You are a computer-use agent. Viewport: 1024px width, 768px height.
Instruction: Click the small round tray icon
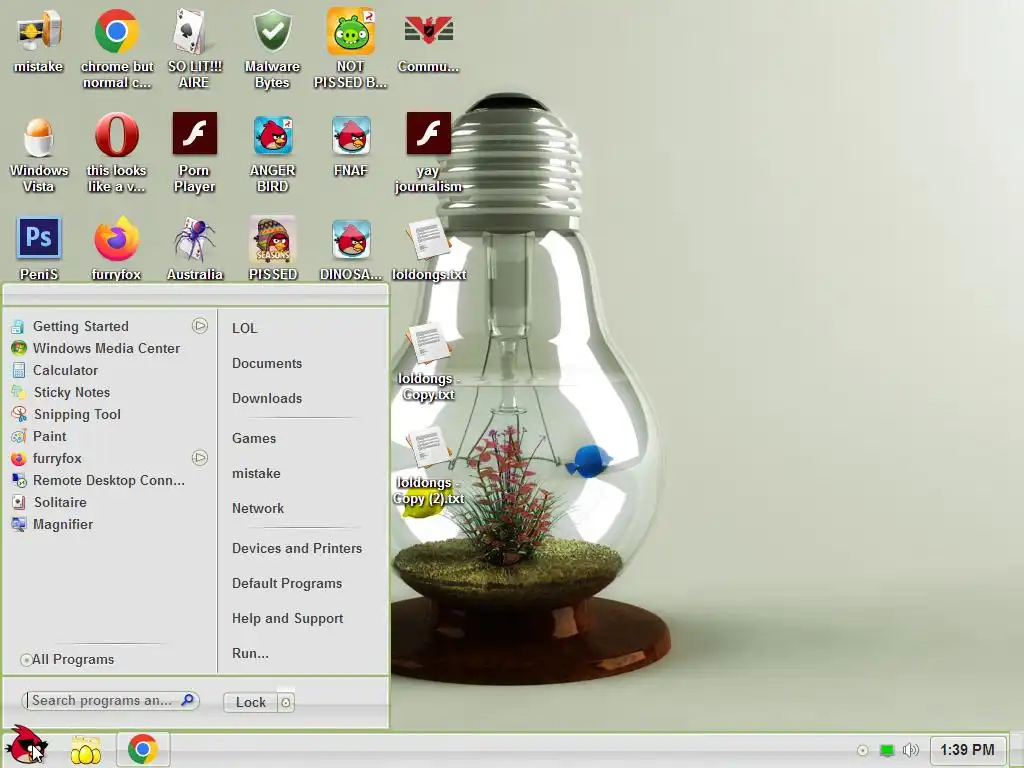[862, 750]
